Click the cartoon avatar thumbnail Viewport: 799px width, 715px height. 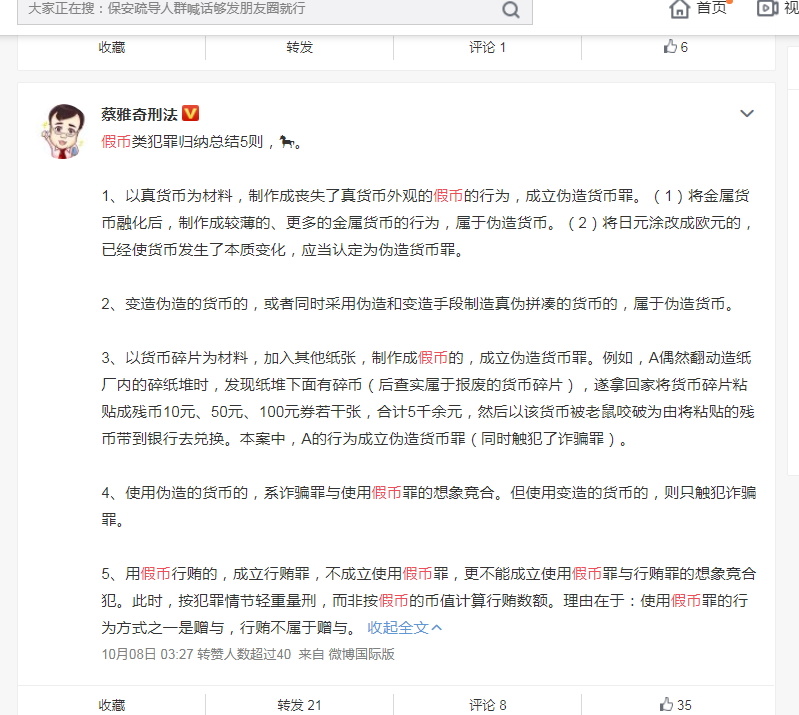[63, 131]
